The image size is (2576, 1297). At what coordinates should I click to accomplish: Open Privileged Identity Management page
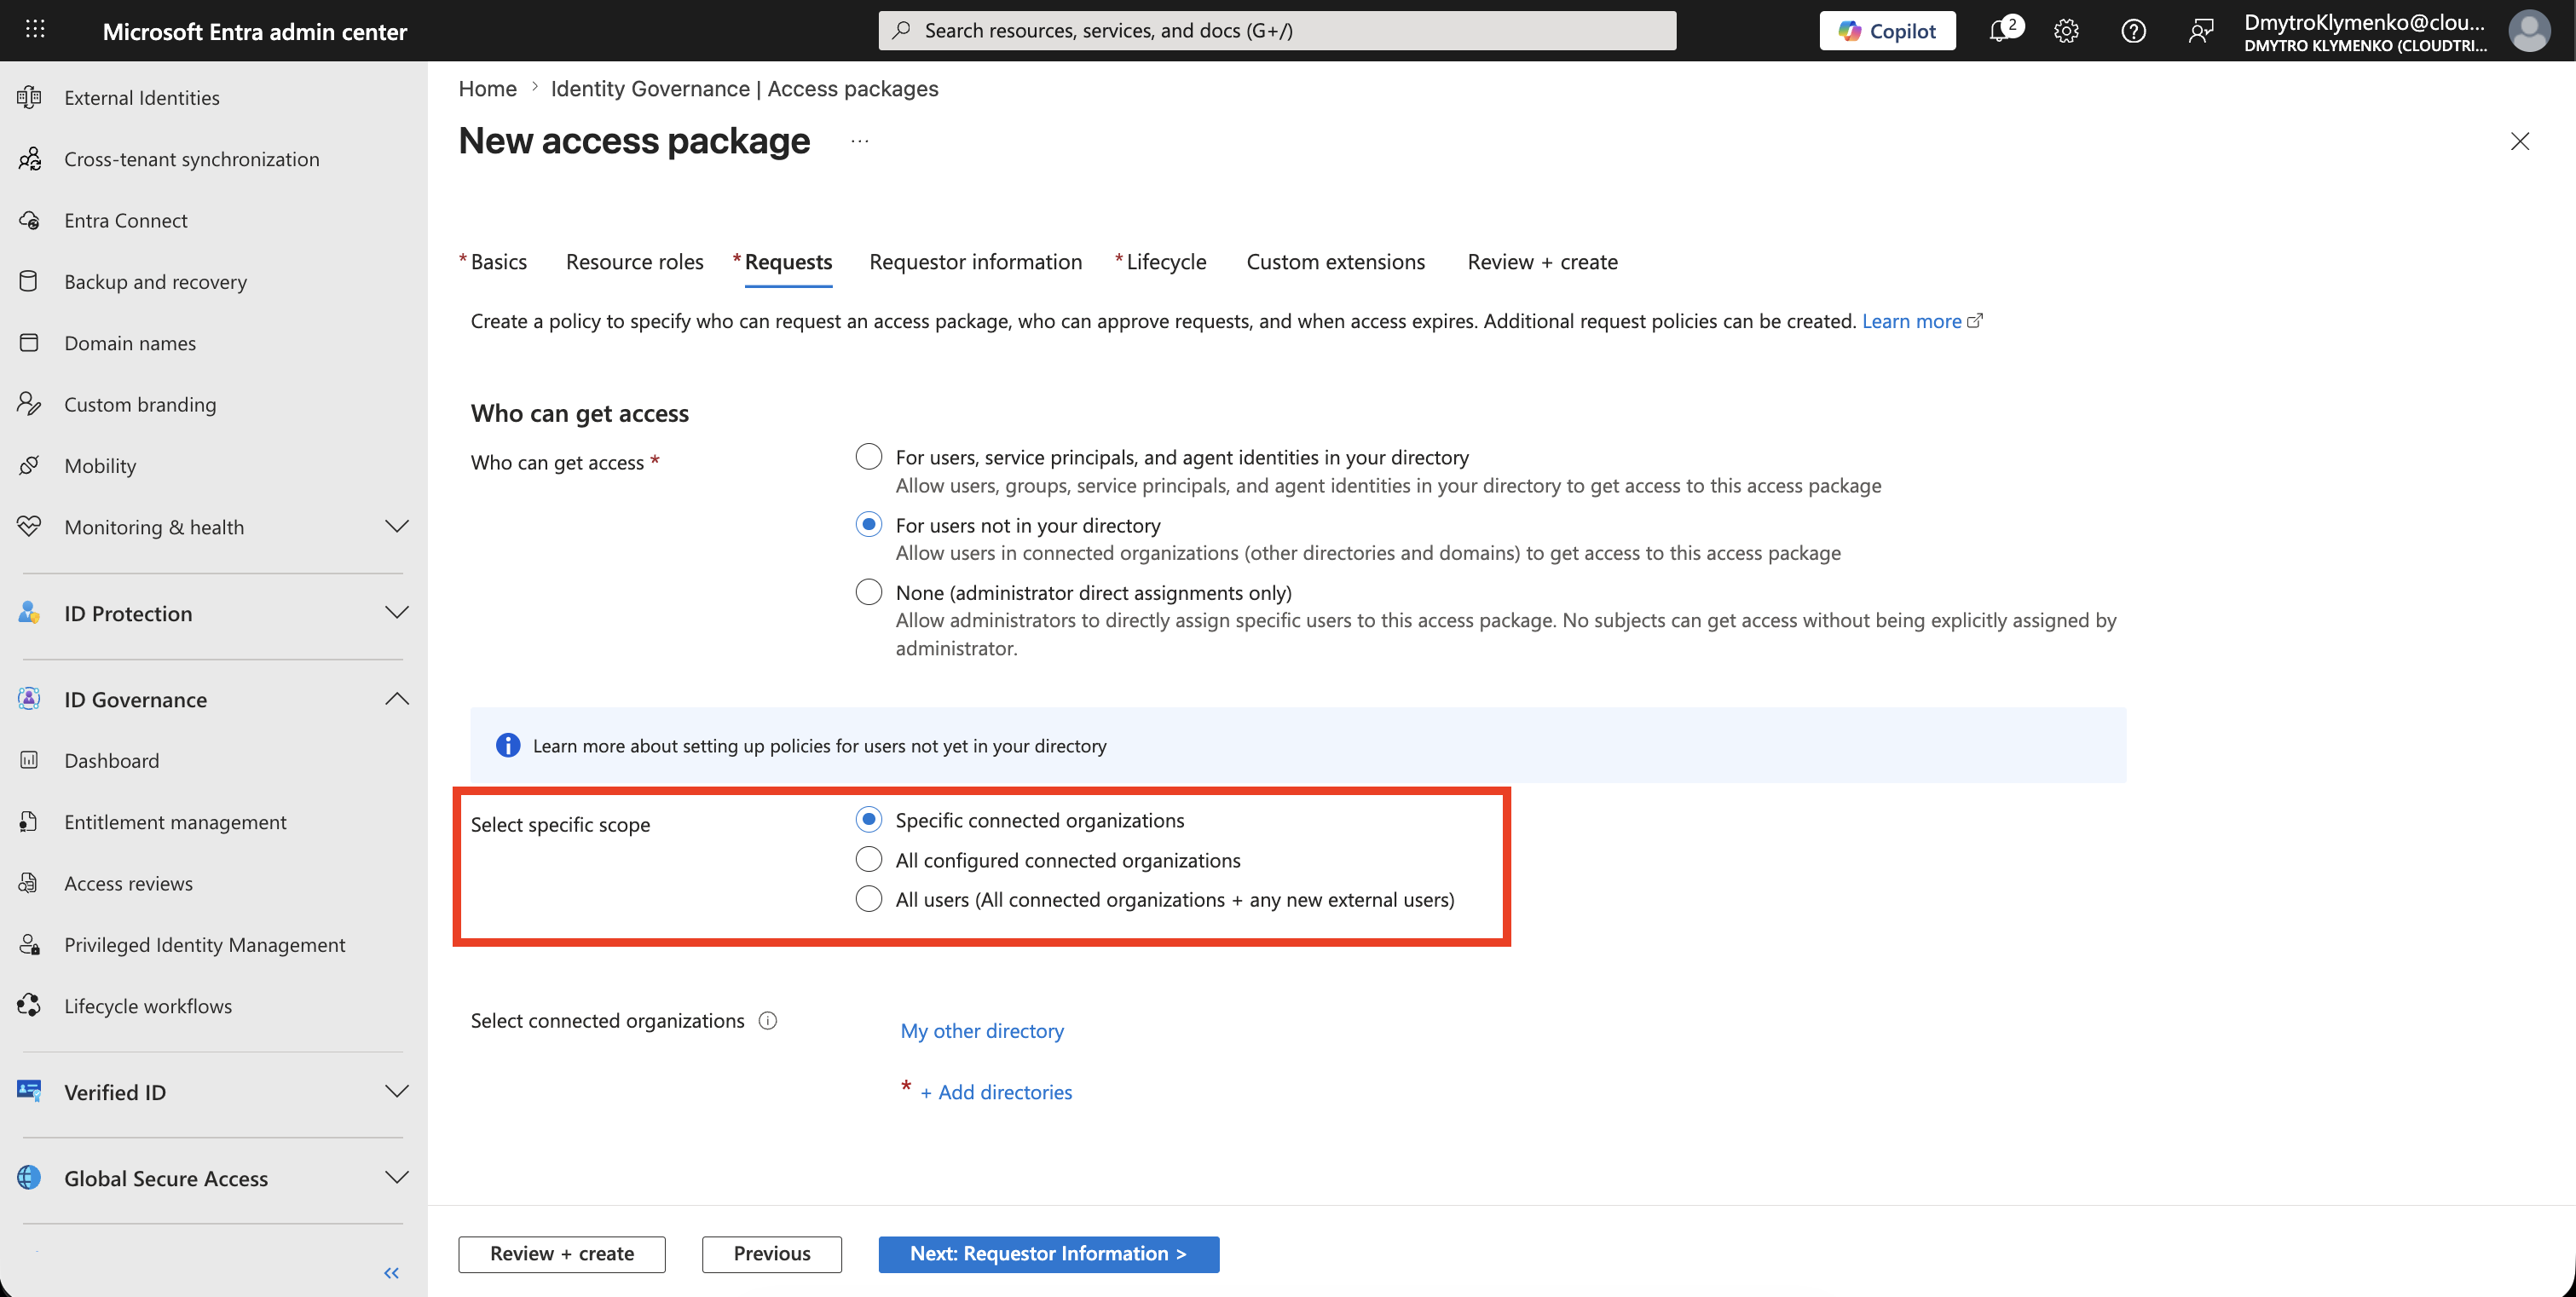tap(205, 944)
